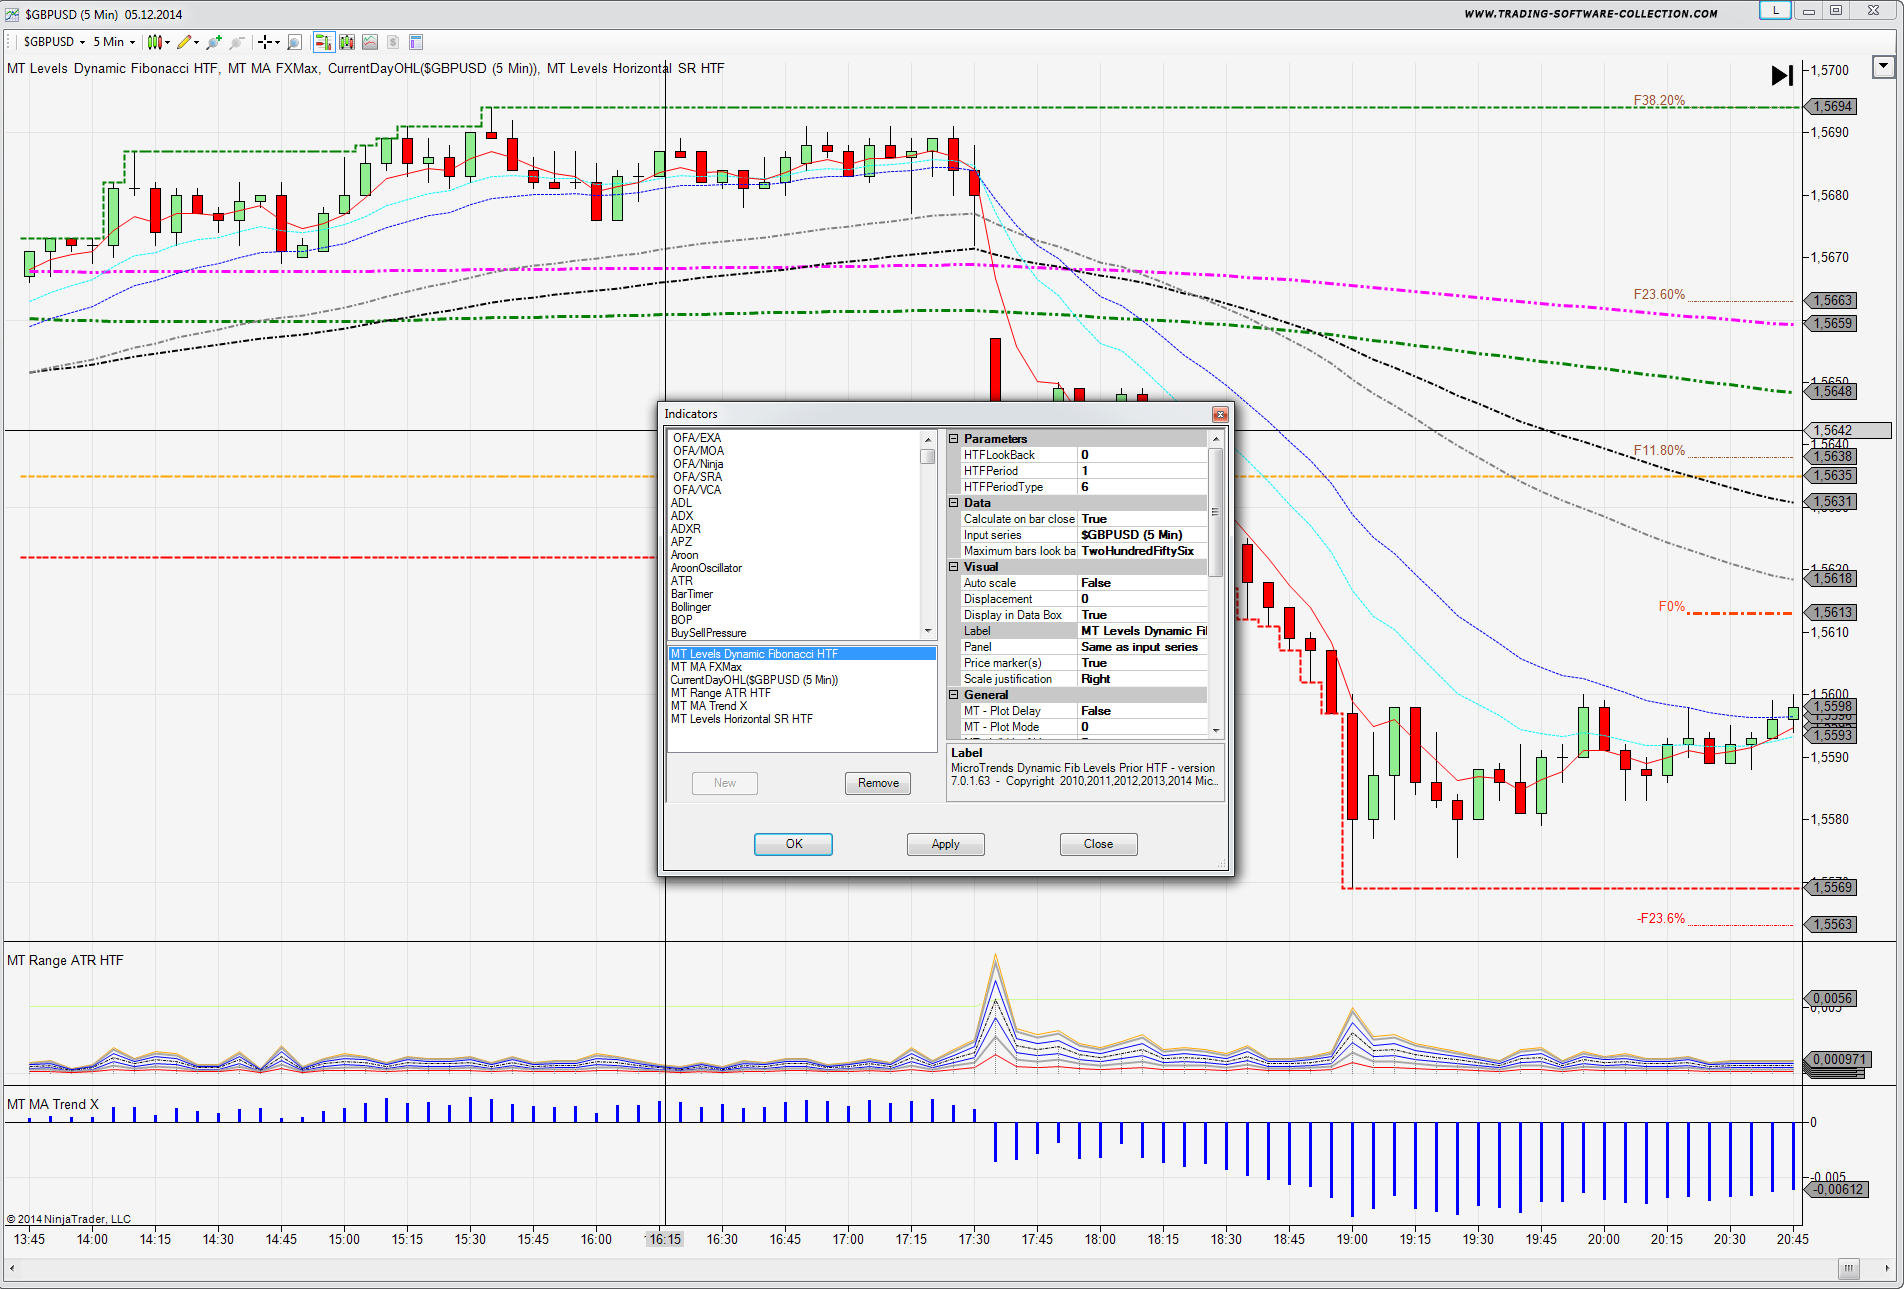Image resolution: width=1904 pixels, height=1289 pixels.
Task: Select the pencil drawing tools icon
Action: click(184, 42)
